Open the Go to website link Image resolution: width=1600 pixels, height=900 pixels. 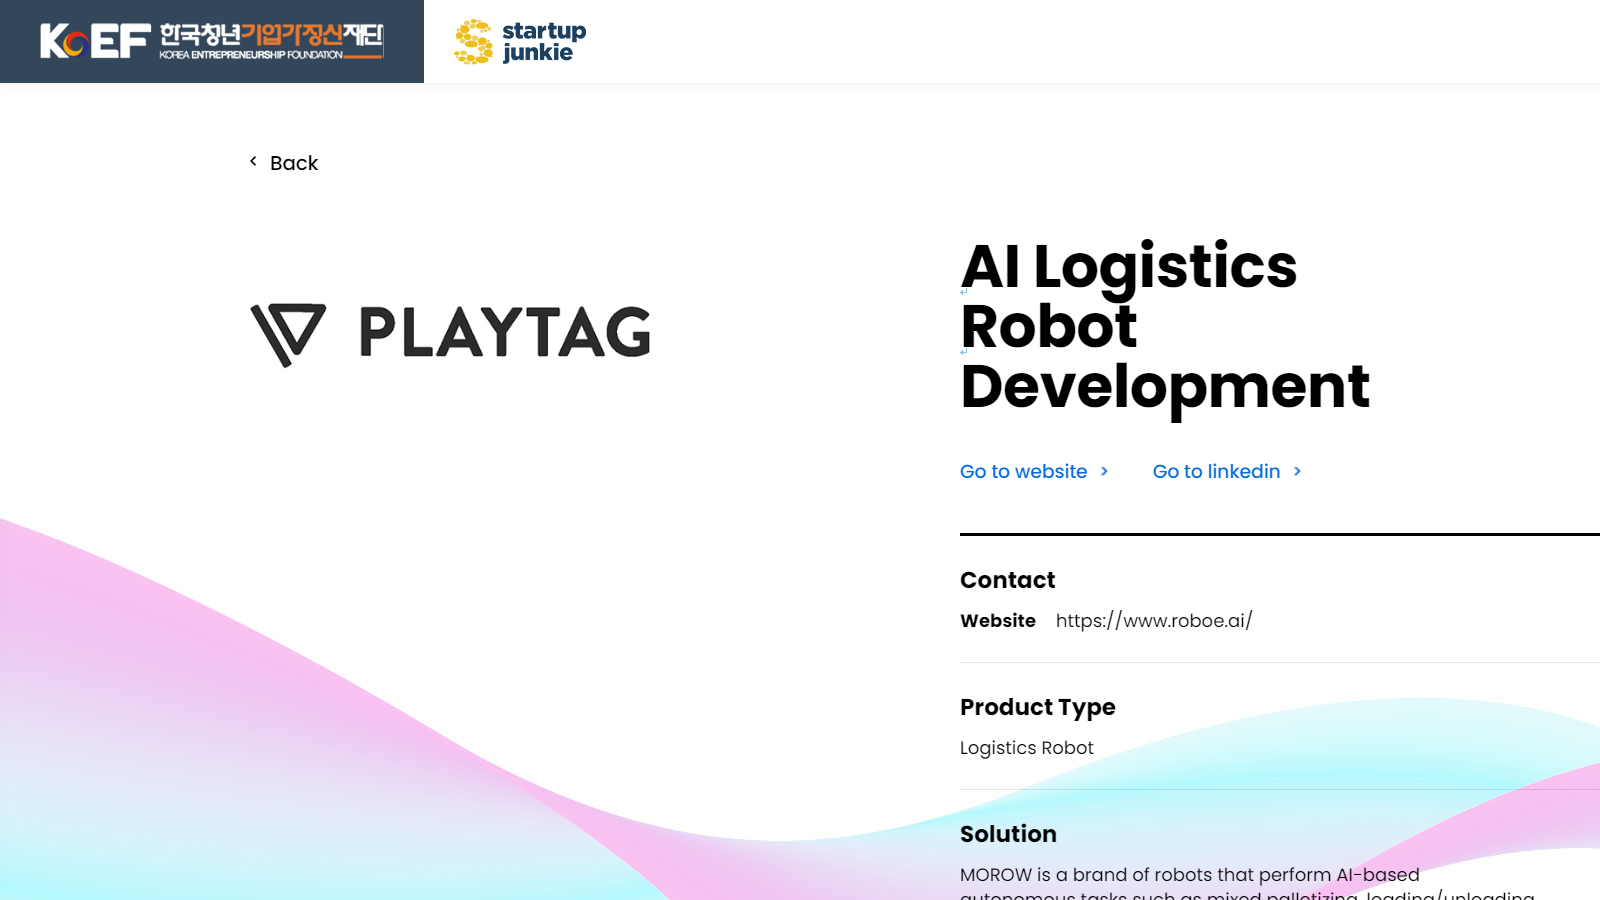click(x=1023, y=471)
